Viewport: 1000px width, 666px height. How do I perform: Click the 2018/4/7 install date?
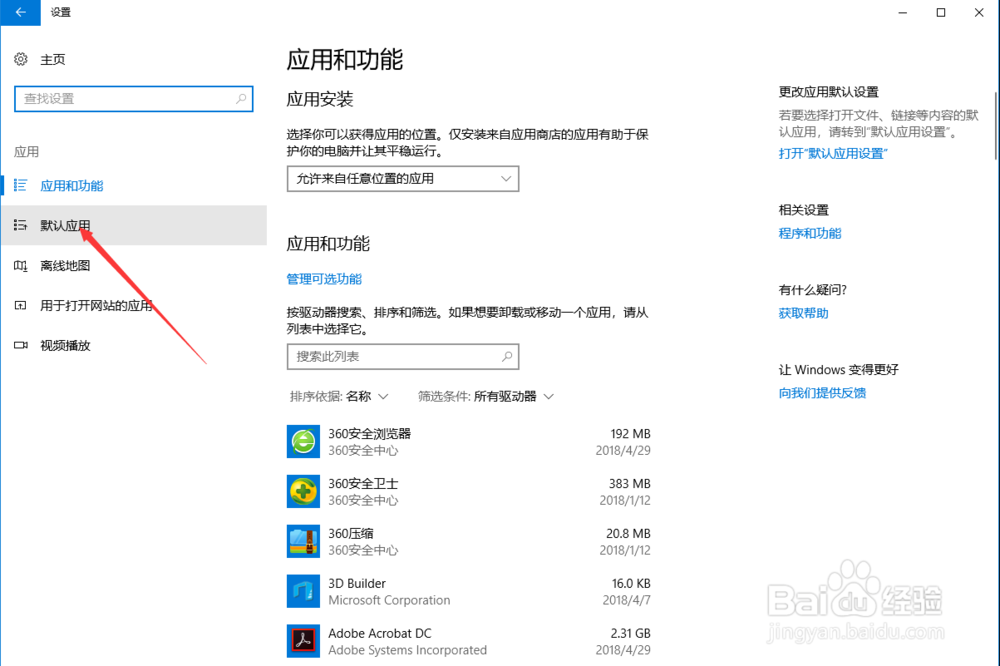click(x=626, y=600)
